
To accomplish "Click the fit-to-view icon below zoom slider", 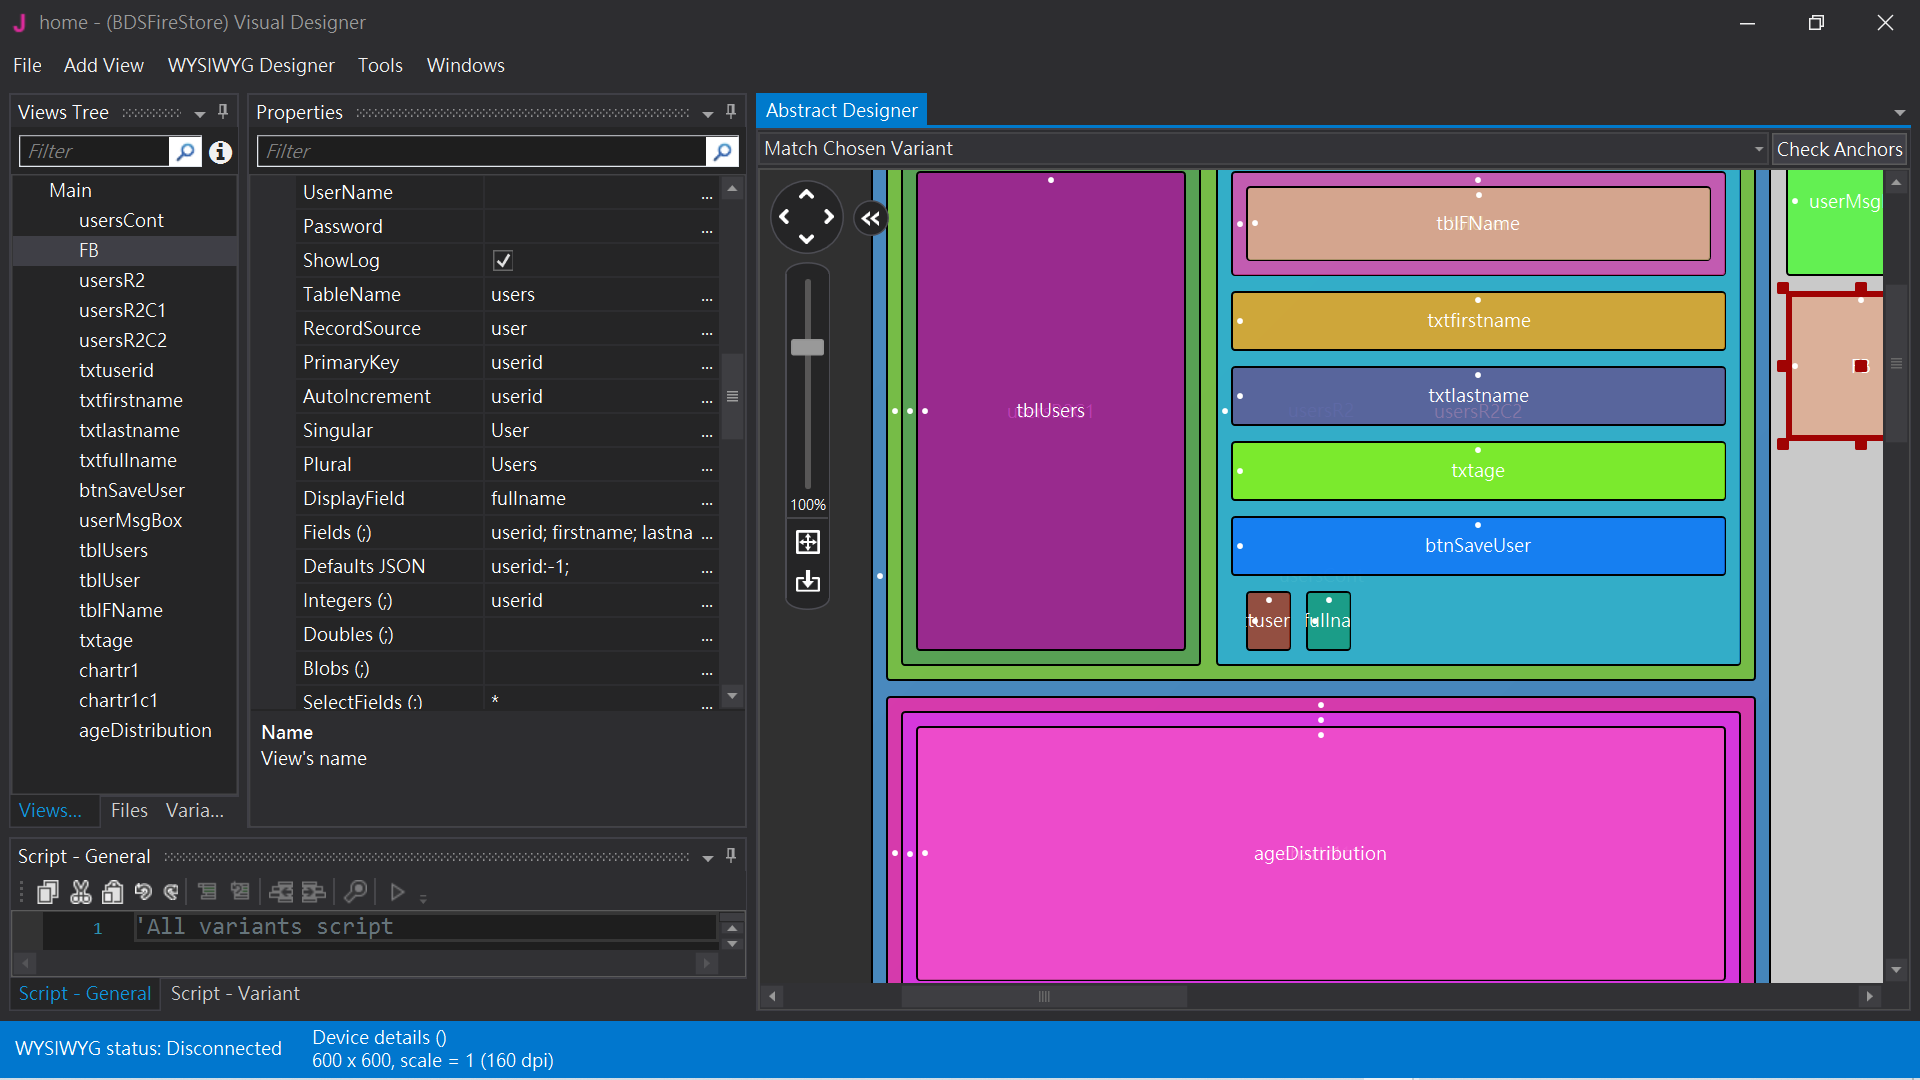I will [807, 542].
